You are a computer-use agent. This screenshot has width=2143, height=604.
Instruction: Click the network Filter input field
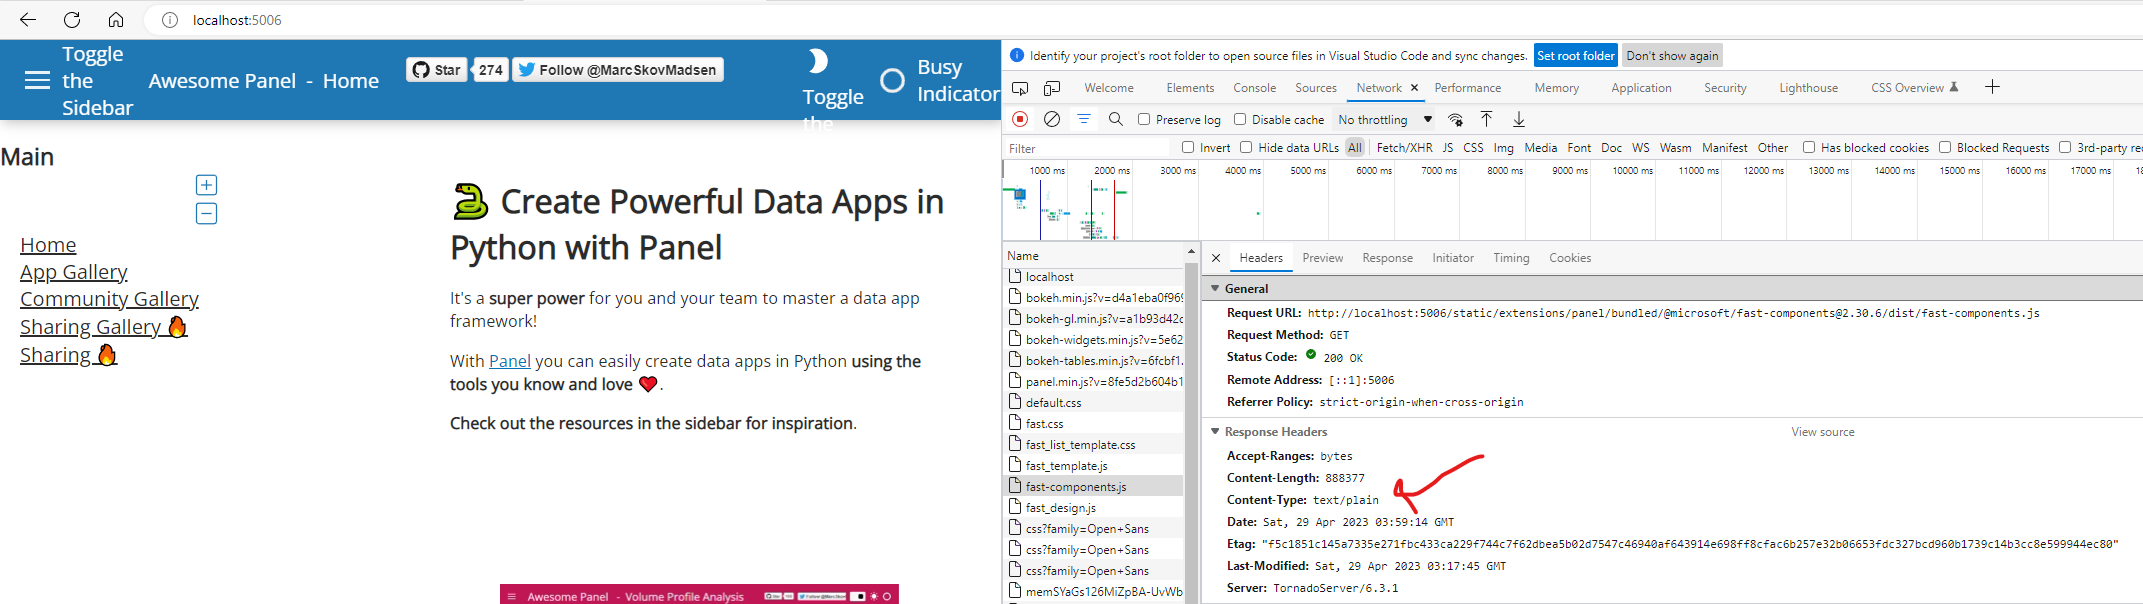point(1085,148)
